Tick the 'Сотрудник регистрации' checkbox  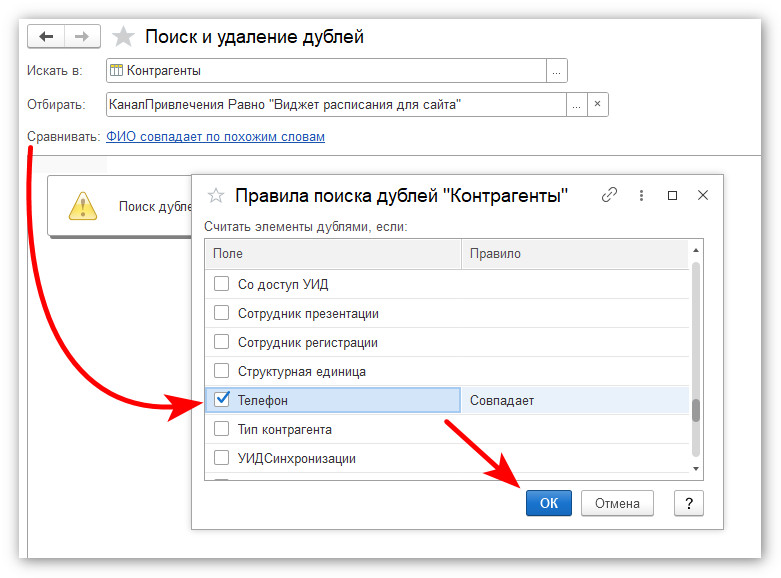pos(221,342)
